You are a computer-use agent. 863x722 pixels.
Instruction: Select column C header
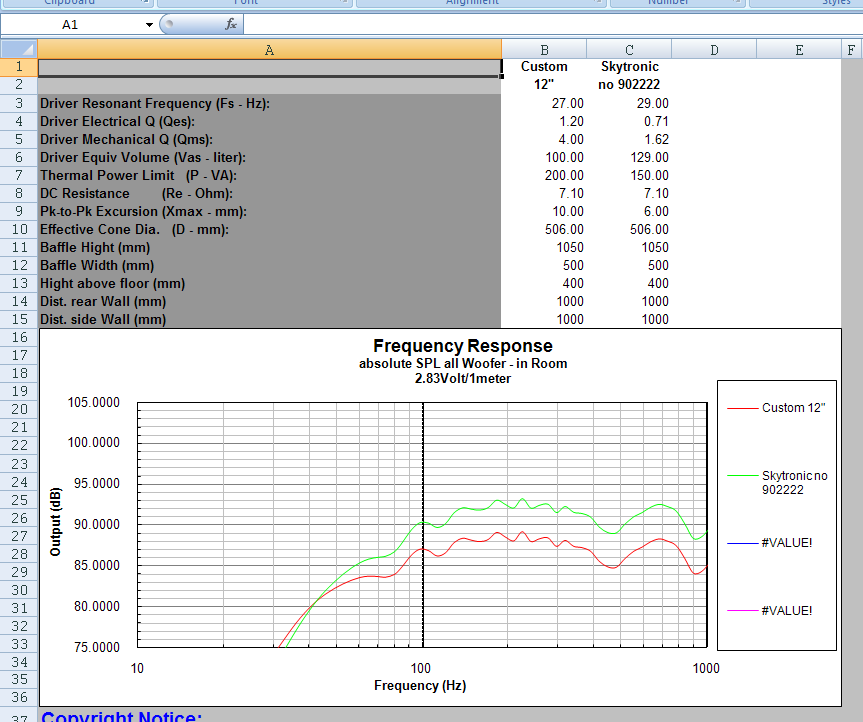coord(629,50)
